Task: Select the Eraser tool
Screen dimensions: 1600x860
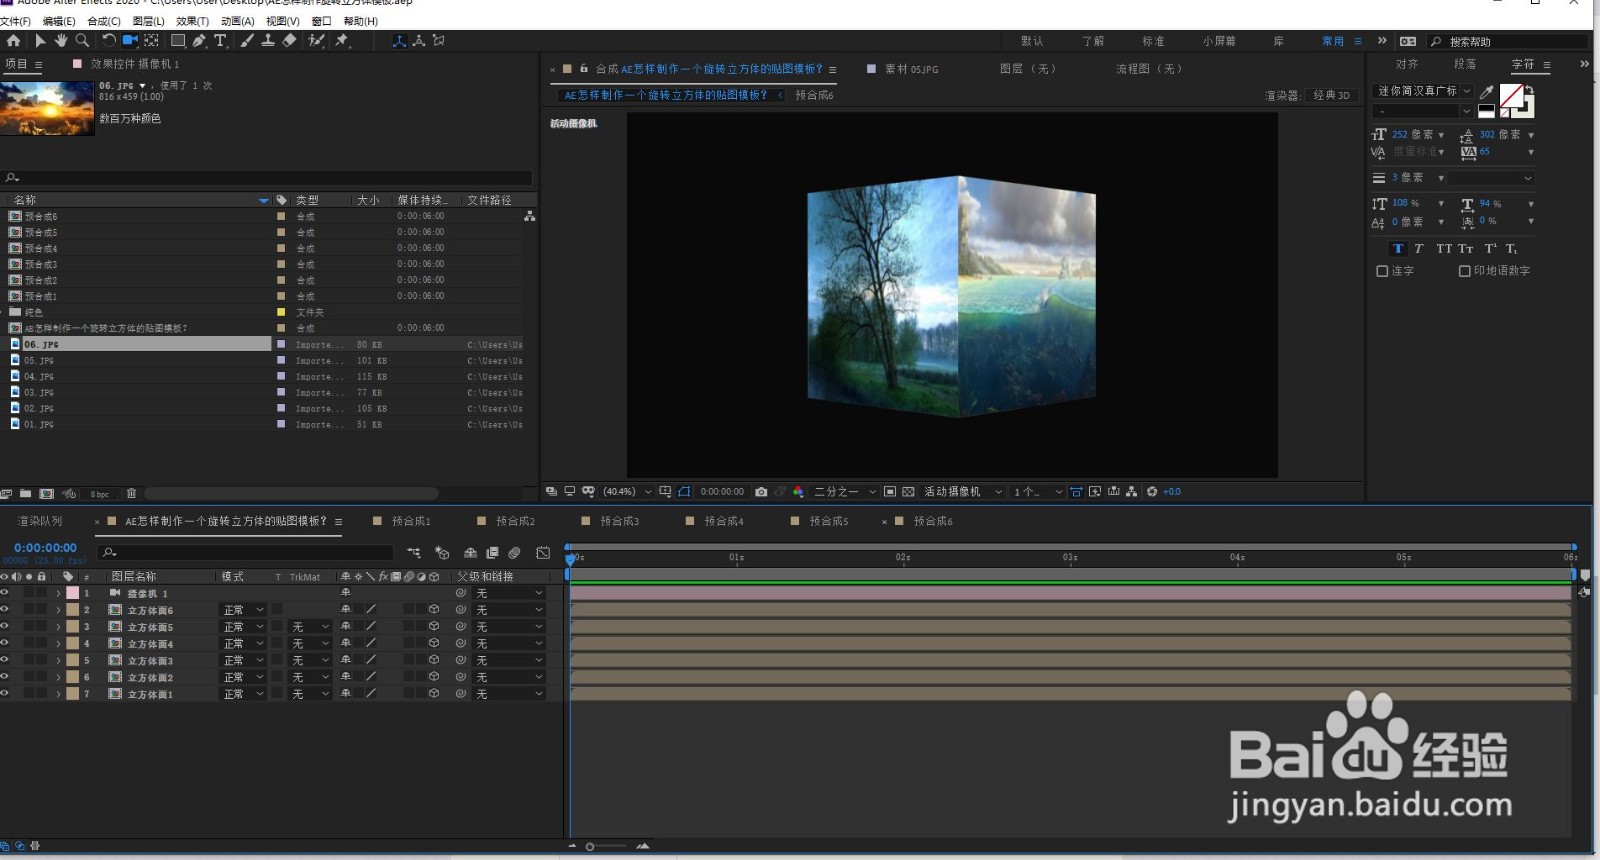Action: (289, 41)
